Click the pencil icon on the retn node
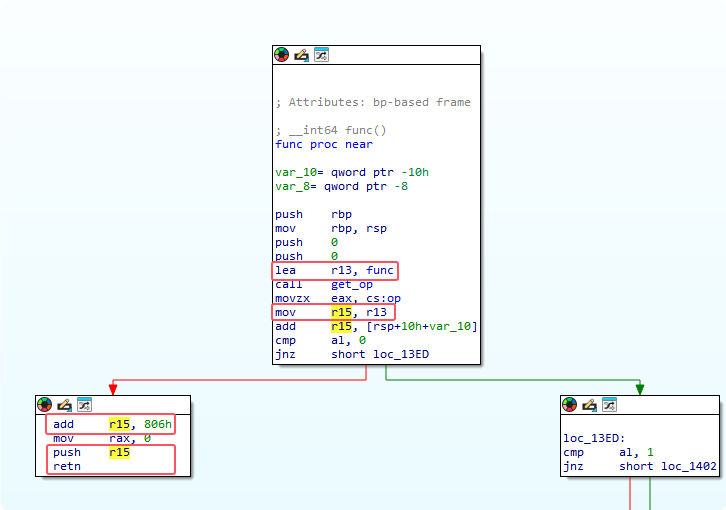This screenshot has width=726, height=510. pyautogui.click(x=64, y=405)
